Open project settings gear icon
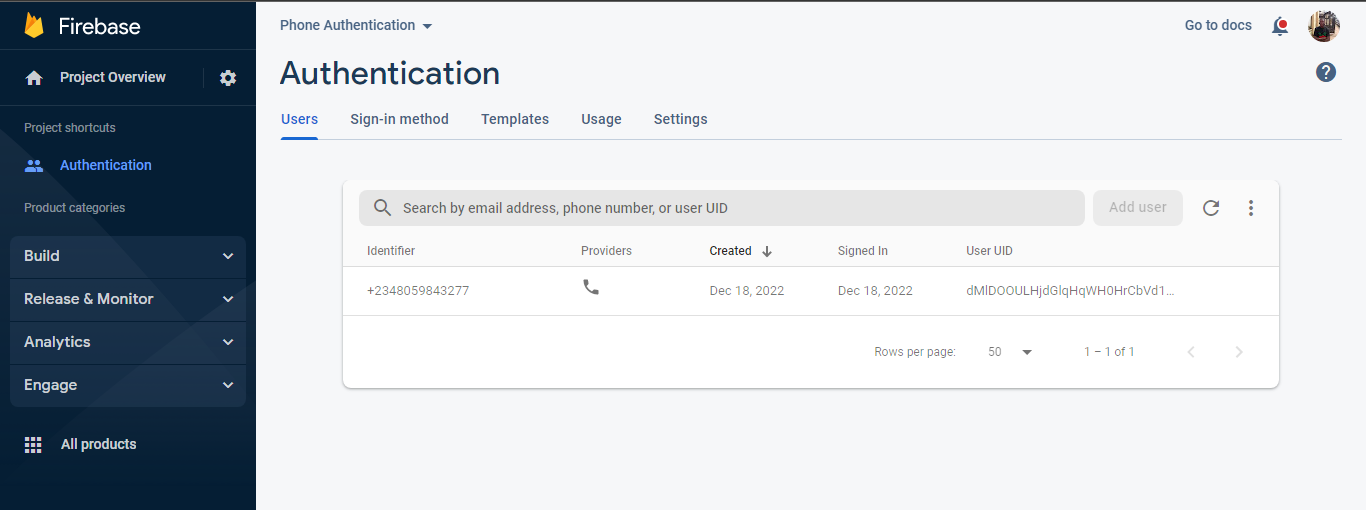The height and width of the screenshot is (510, 1366). (228, 78)
